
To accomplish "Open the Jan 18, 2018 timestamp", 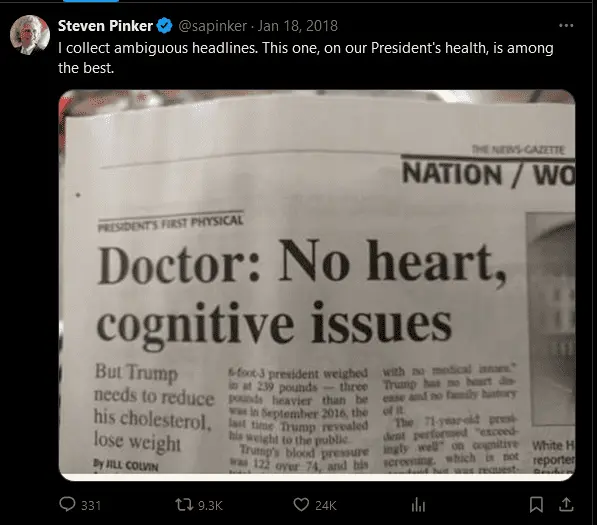I will point(298,26).
